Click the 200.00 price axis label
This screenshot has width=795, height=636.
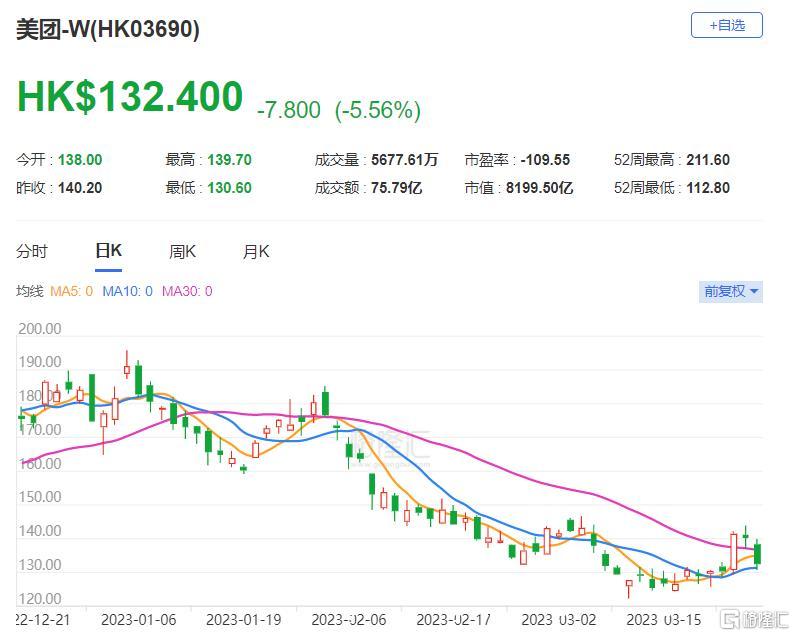click(40, 329)
